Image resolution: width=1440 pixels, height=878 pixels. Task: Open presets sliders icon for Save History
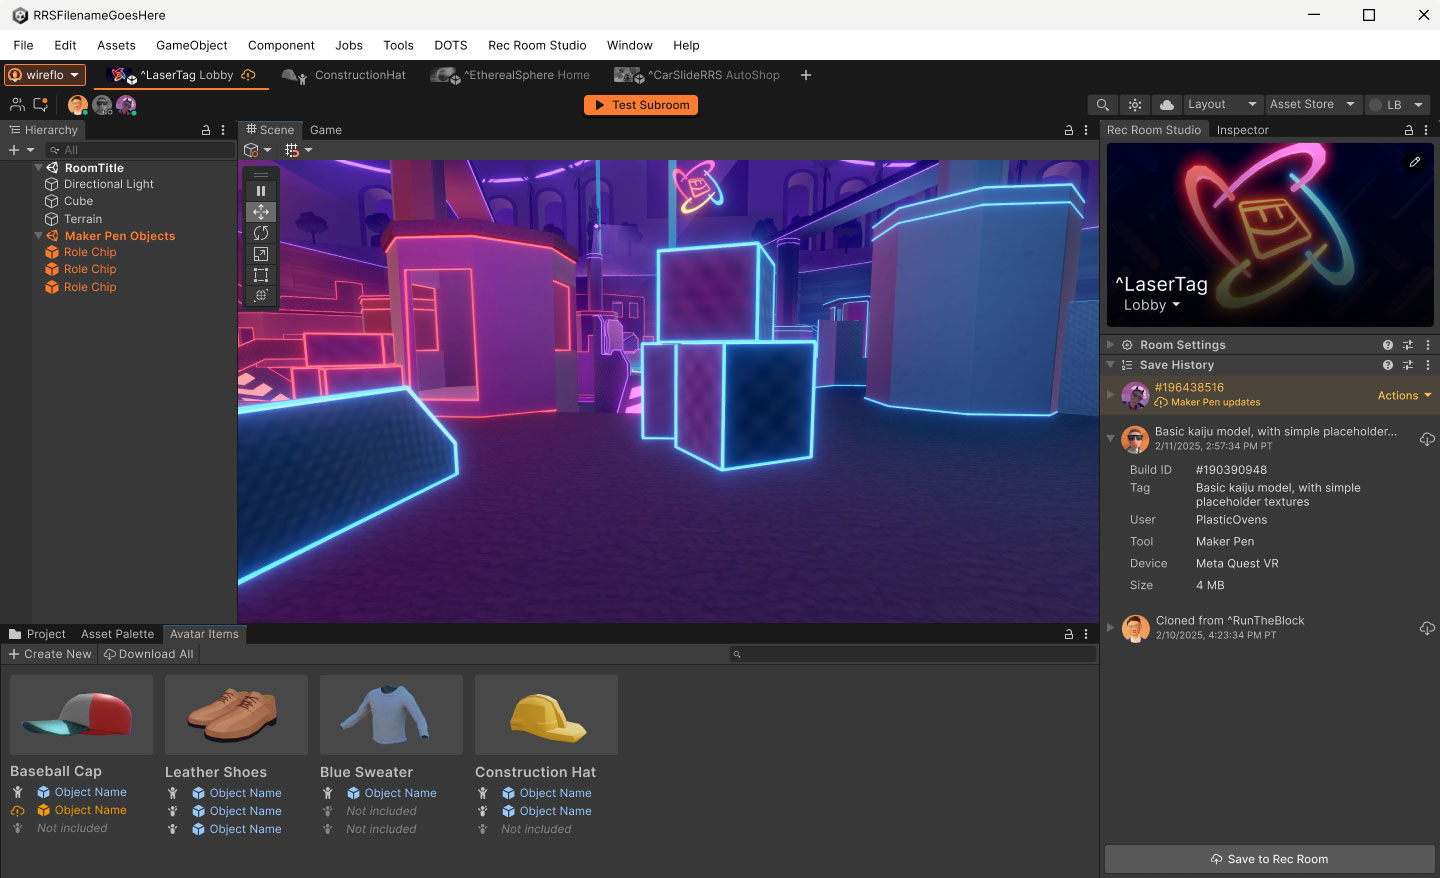point(1408,365)
